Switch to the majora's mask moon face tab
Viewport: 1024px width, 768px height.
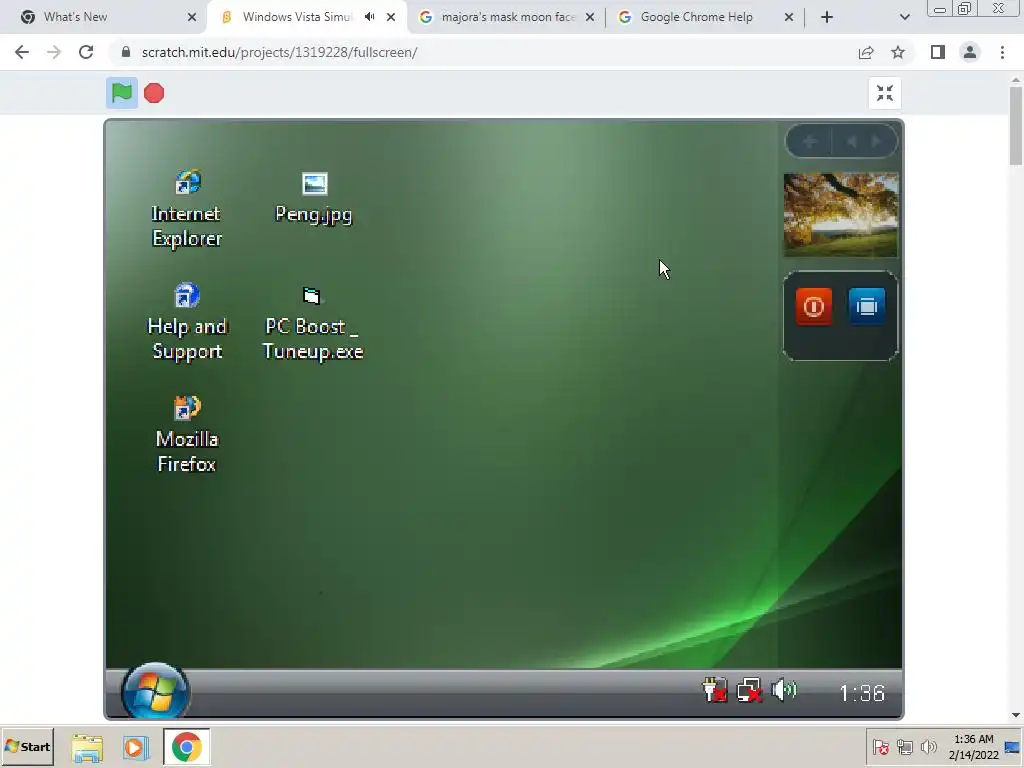coord(507,17)
